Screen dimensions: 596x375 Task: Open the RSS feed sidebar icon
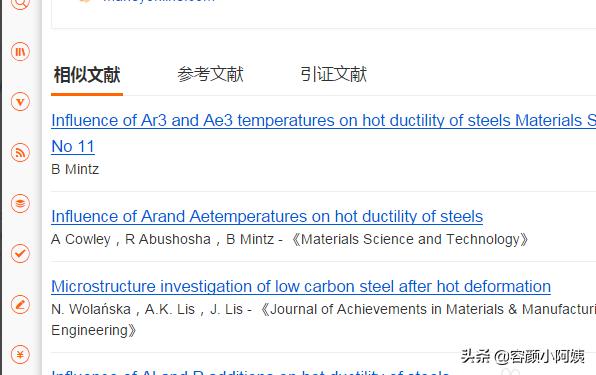pos(20,153)
